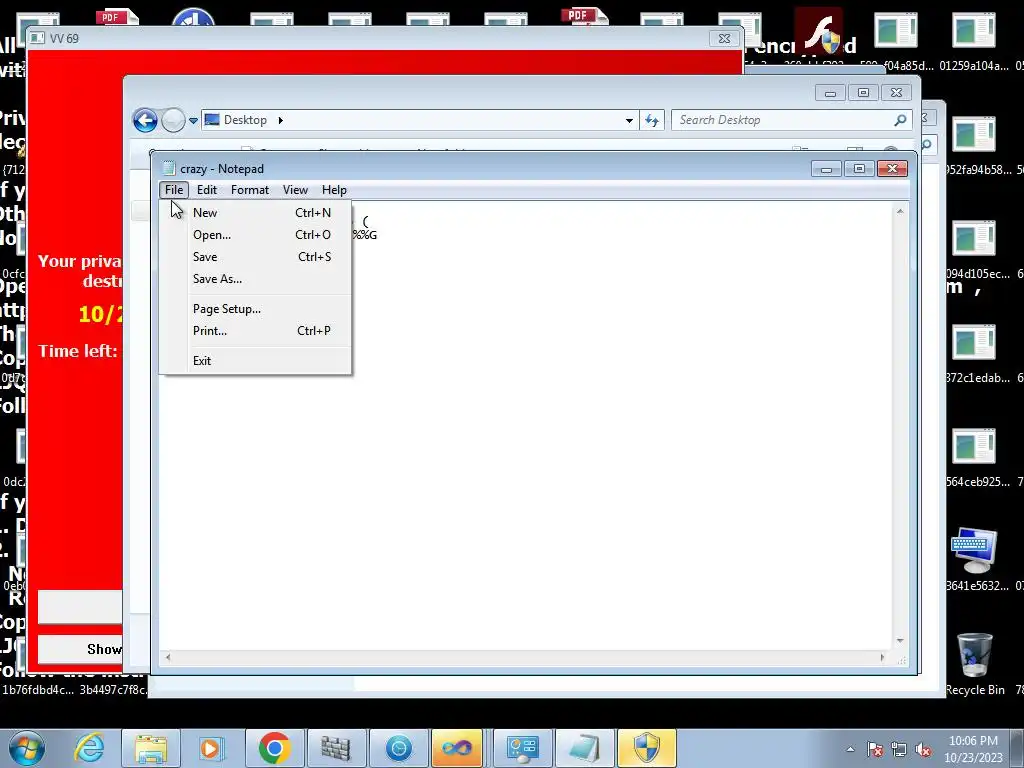1024x768 pixels.
Task: Click the 3b4497c7f8c desktop file label
Action: (114, 690)
